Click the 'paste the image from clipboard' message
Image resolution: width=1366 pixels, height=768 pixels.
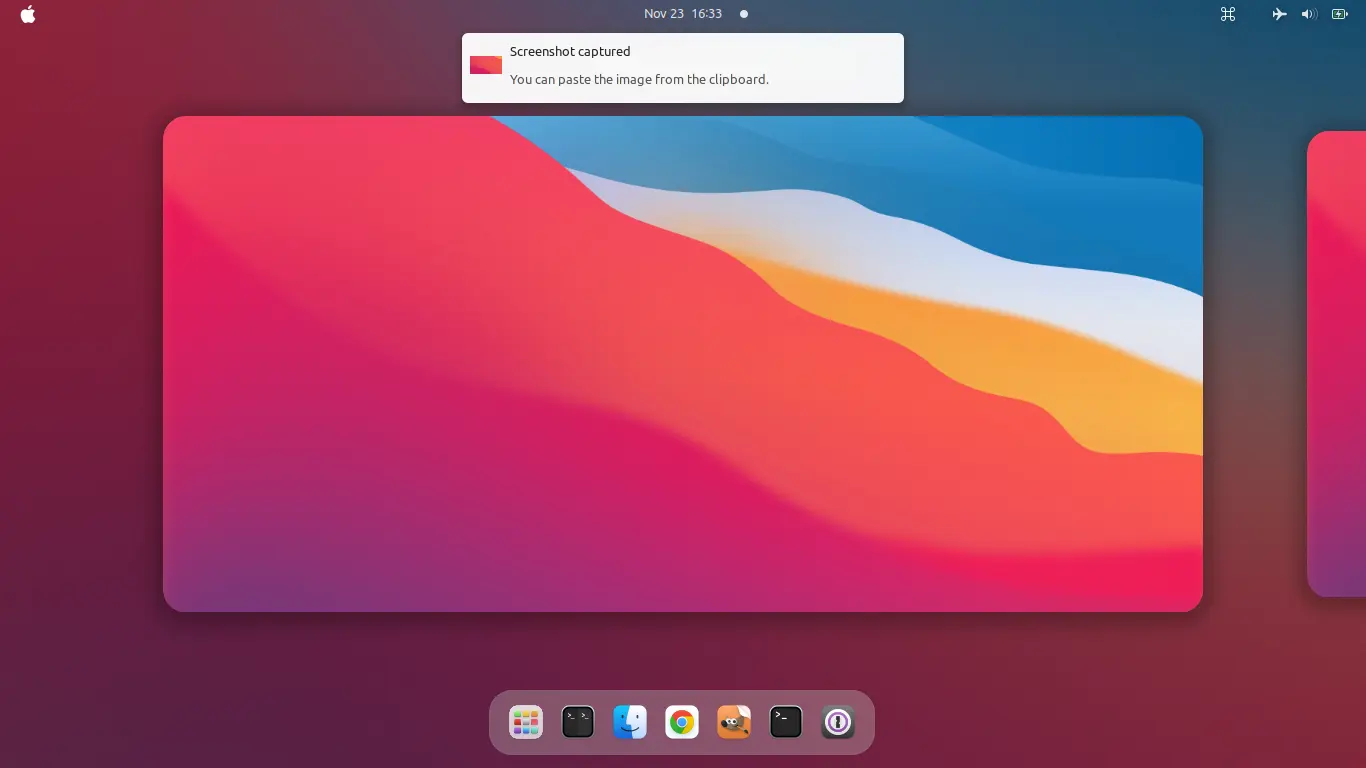(639, 79)
